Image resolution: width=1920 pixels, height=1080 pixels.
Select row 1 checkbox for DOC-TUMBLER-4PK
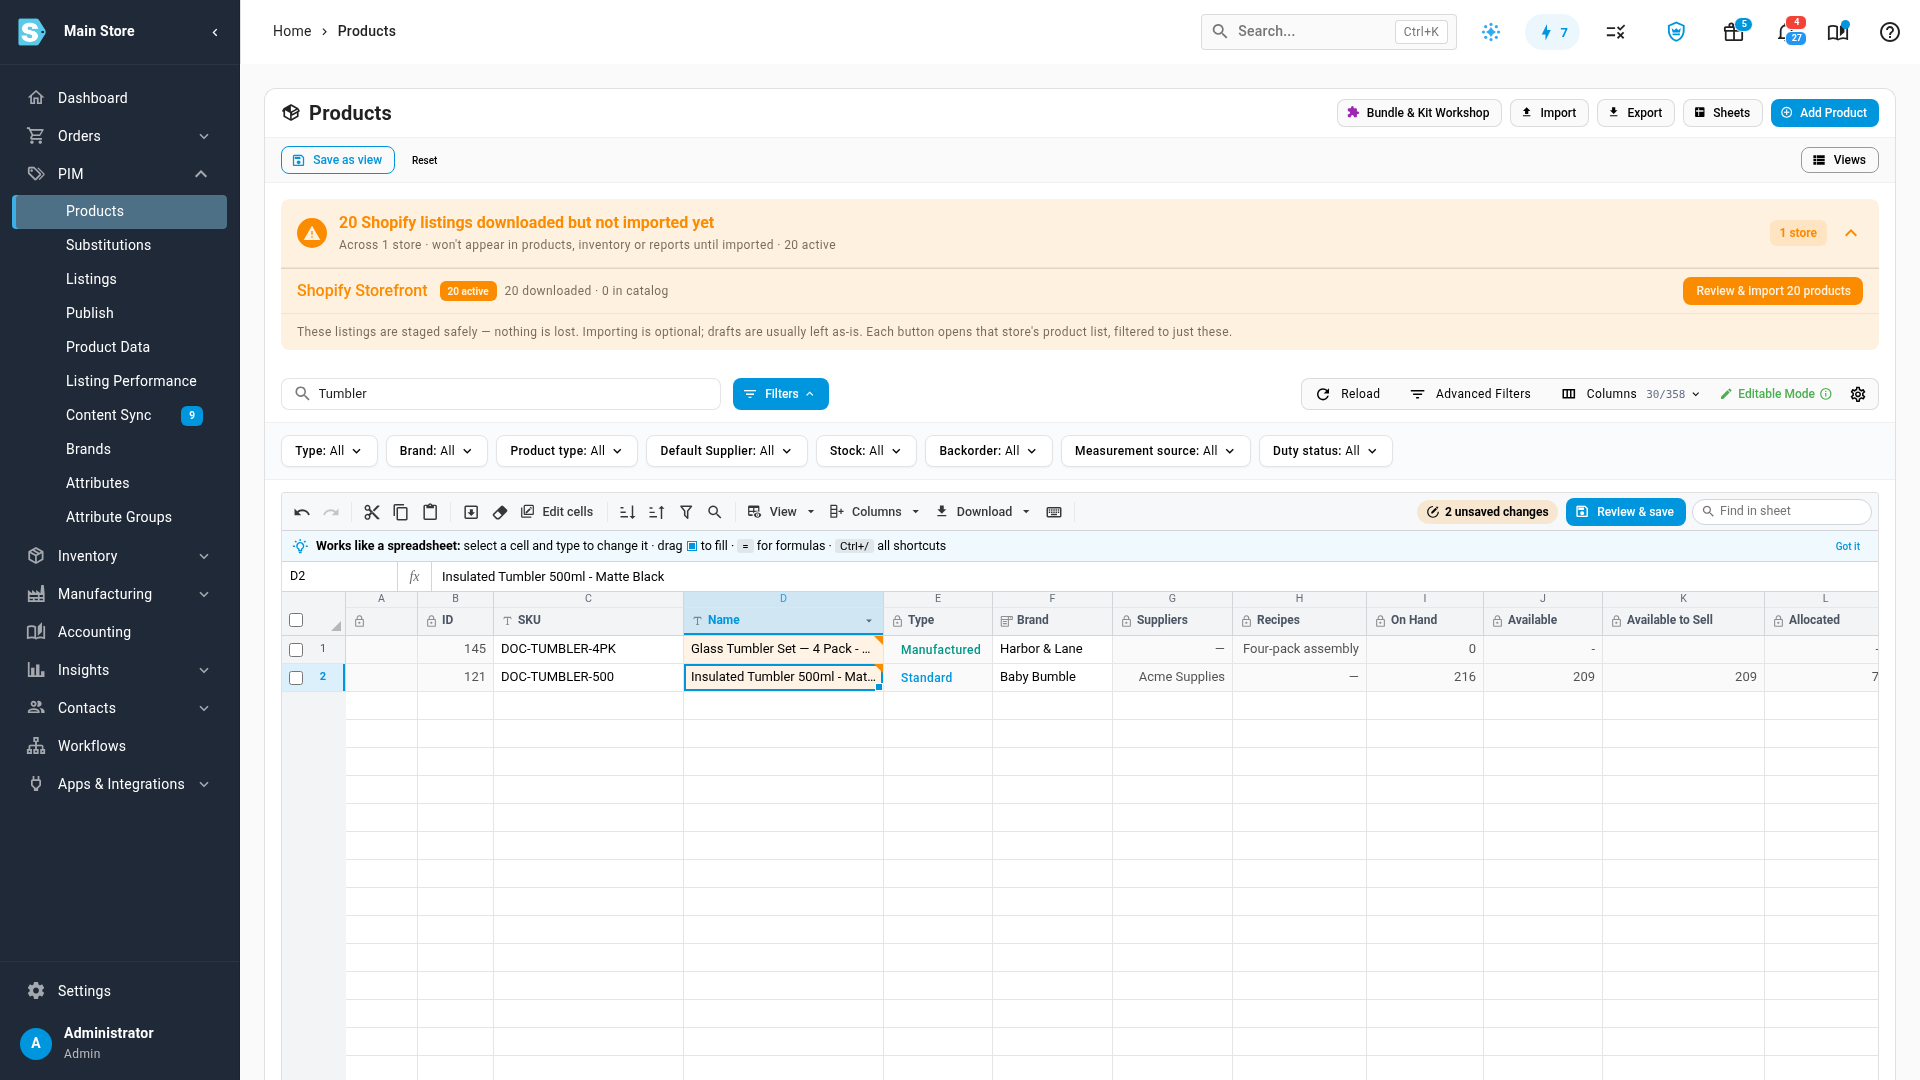(296, 650)
